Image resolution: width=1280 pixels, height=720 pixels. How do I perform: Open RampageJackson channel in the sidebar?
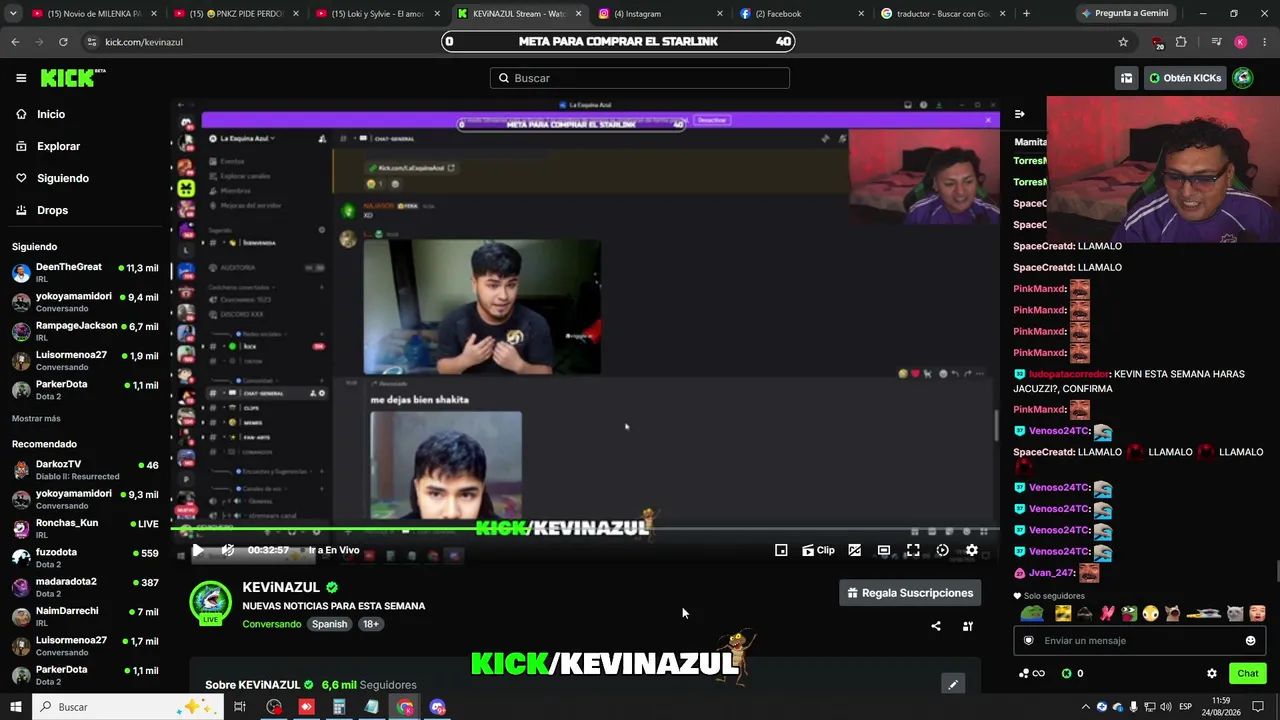(x=86, y=331)
